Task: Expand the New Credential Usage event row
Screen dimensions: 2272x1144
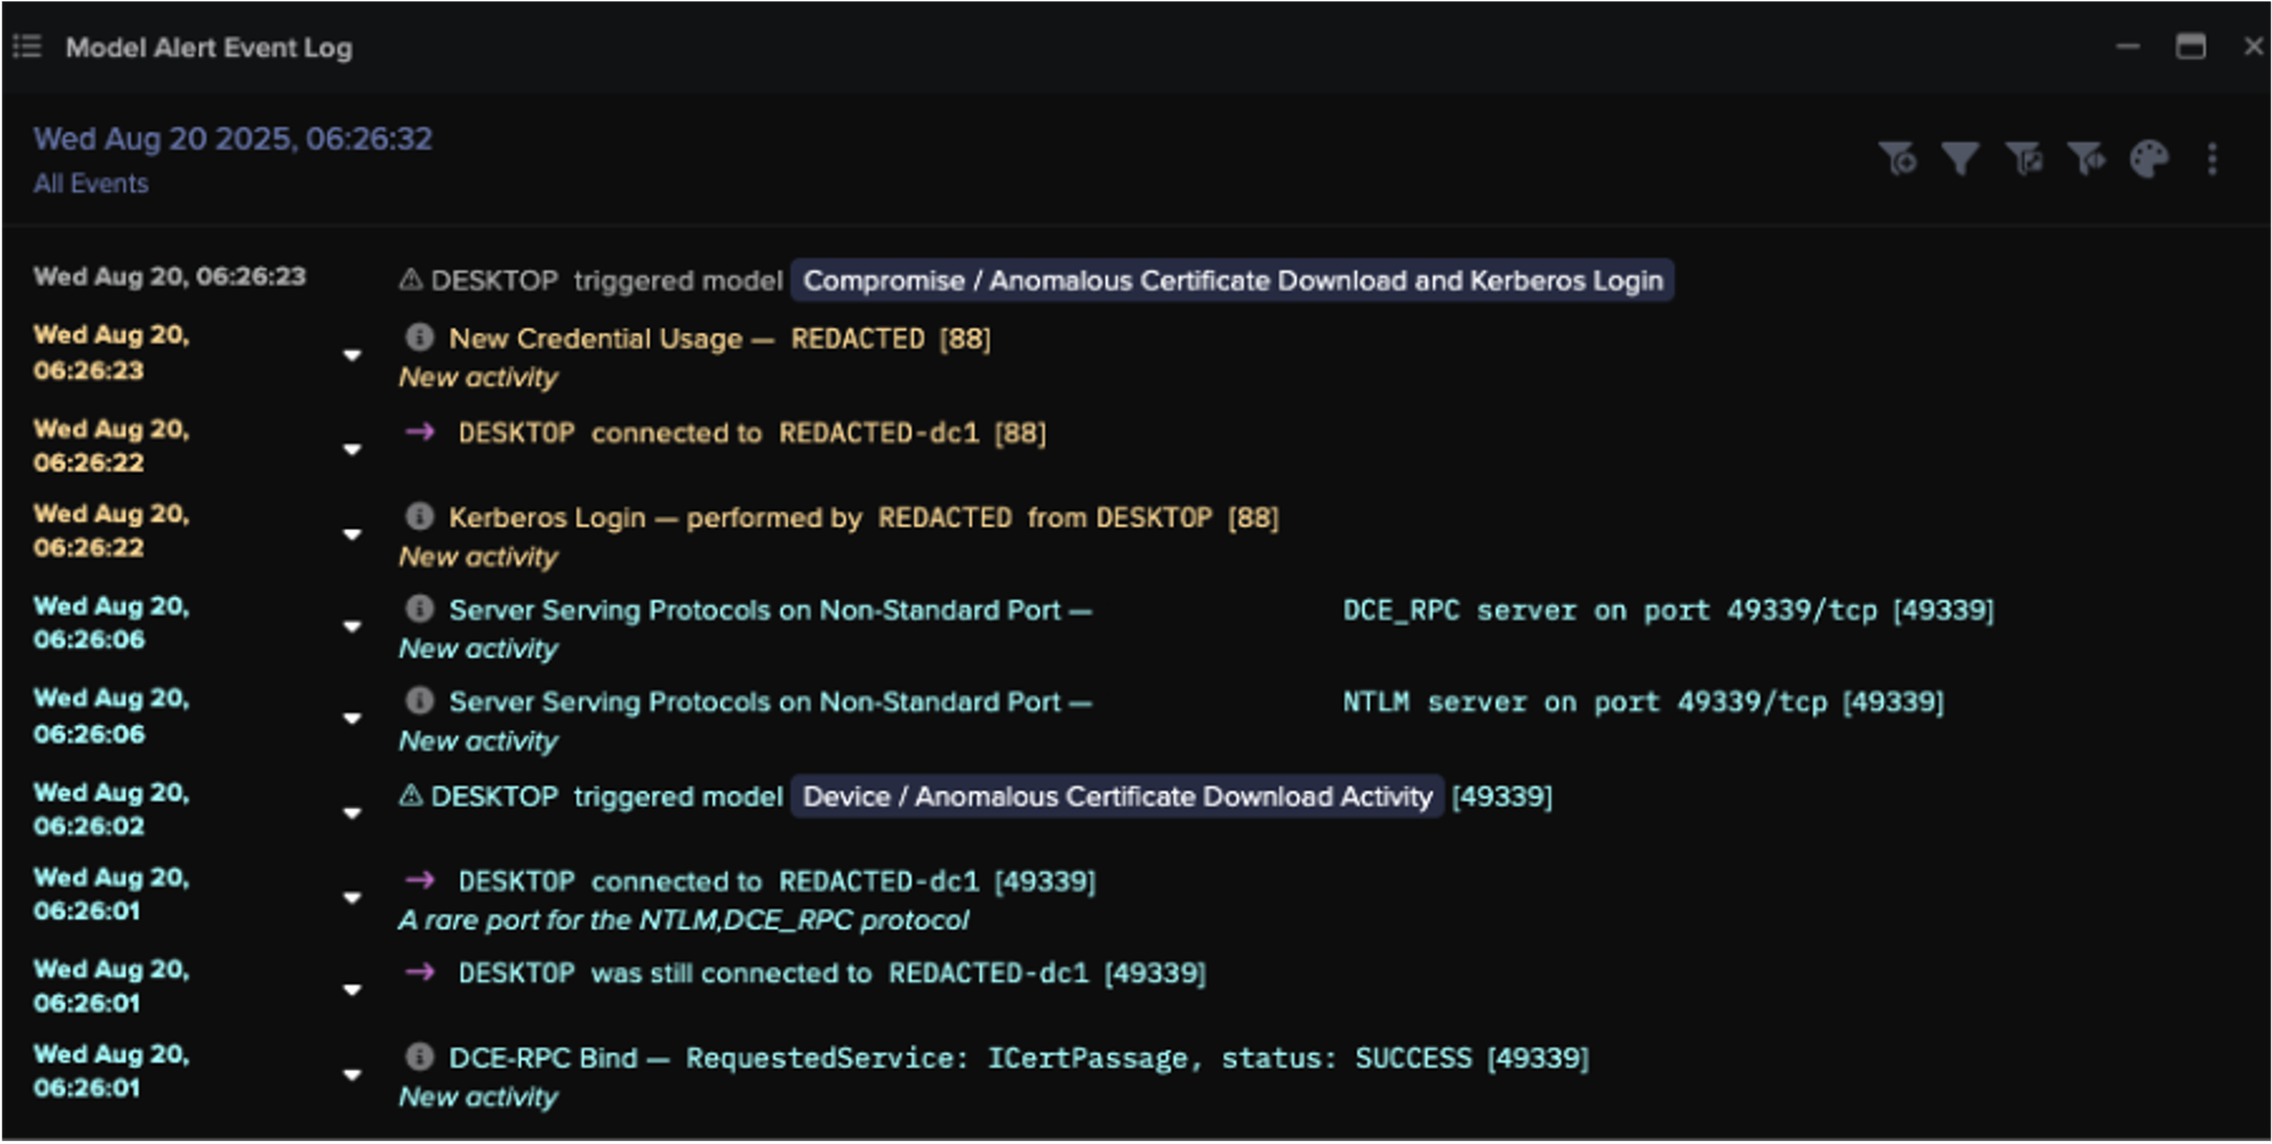Action: pos(352,355)
